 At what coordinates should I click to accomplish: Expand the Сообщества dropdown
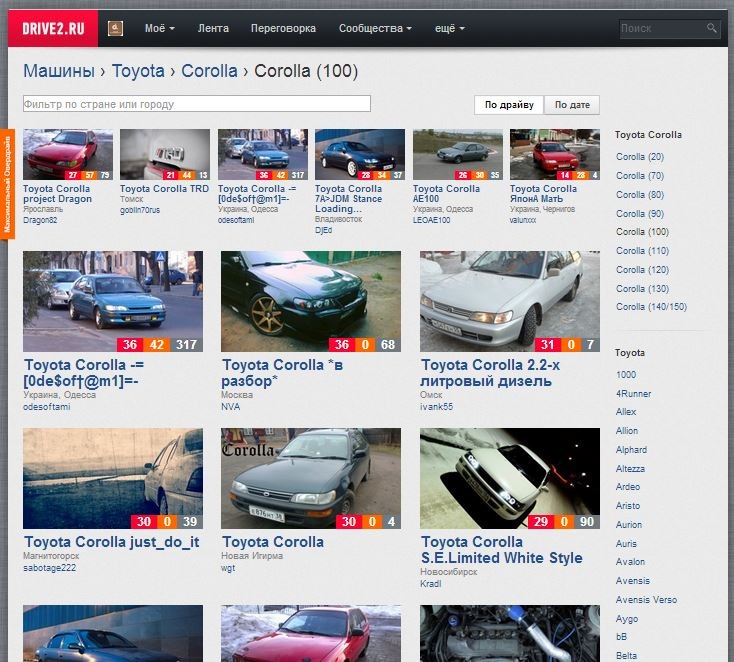[x=375, y=29]
